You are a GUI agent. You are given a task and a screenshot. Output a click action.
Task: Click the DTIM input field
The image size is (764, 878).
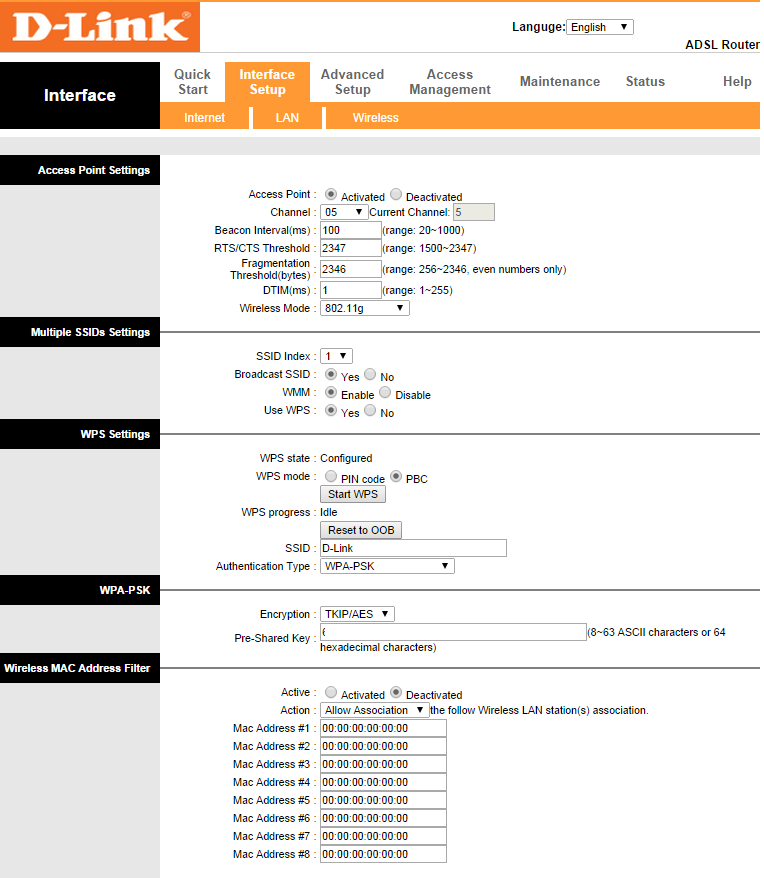pos(351,290)
